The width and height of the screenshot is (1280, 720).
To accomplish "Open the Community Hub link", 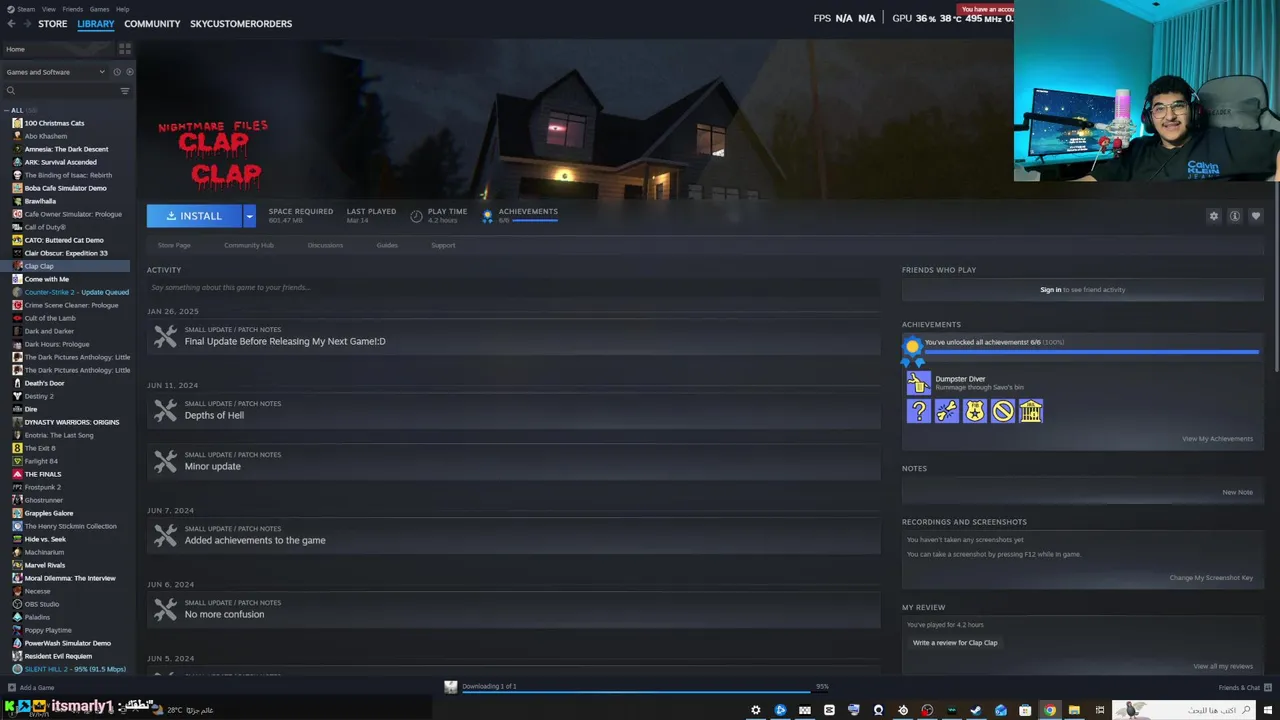I will click(x=249, y=245).
